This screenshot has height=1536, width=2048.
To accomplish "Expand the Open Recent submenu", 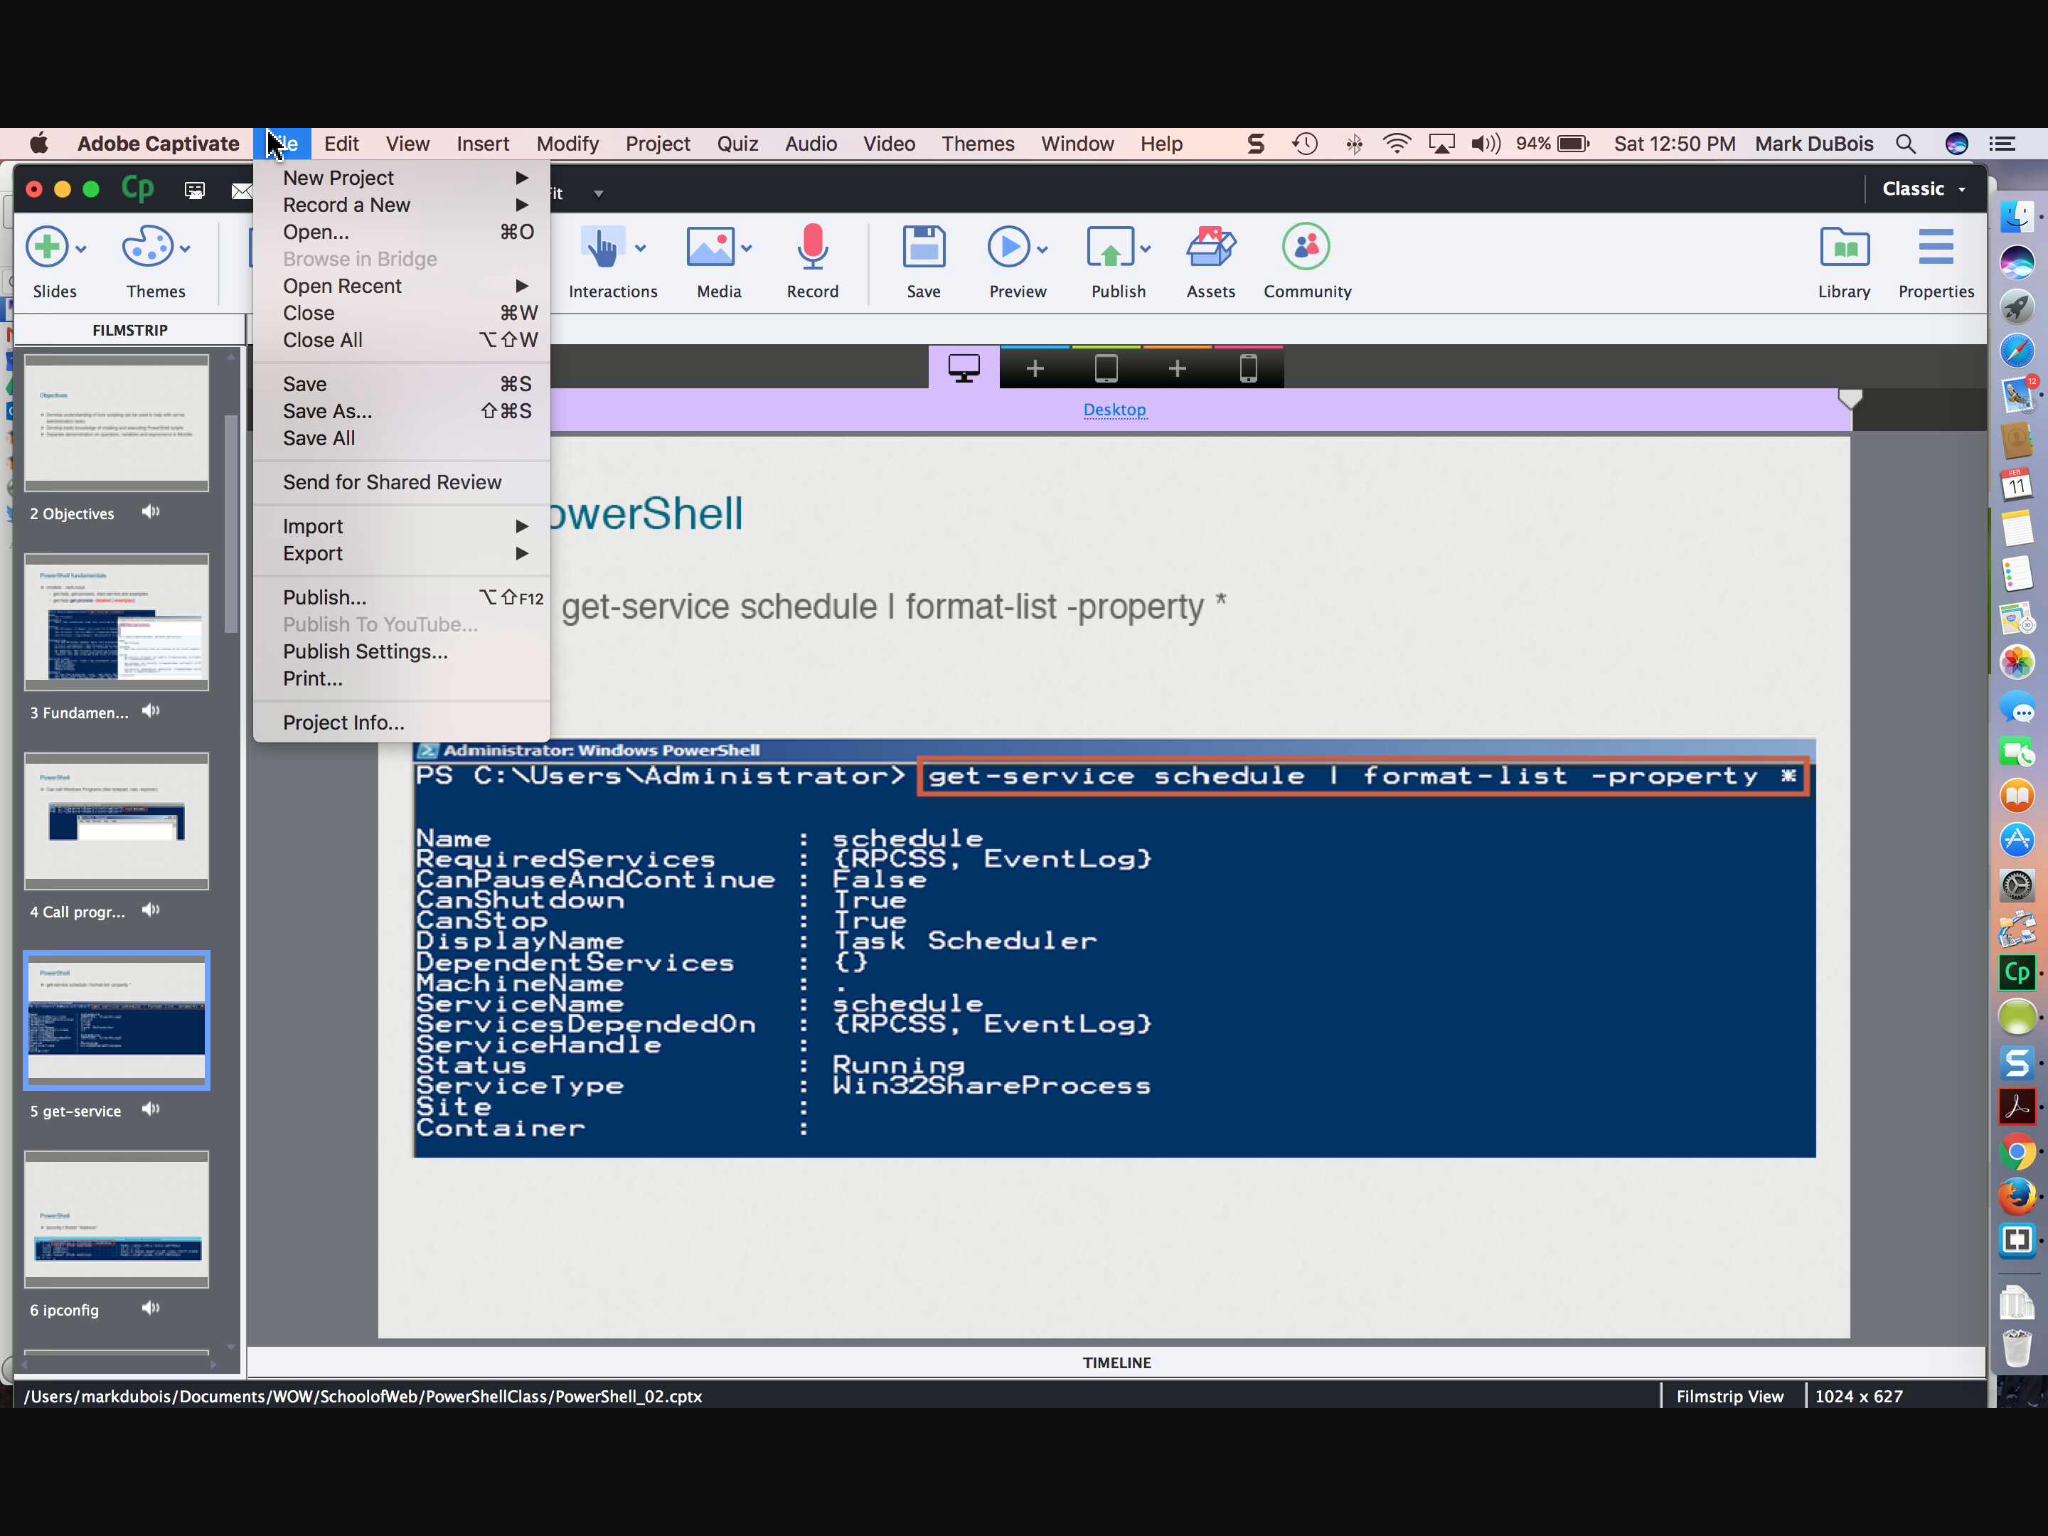I will click(x=401, y=286).
